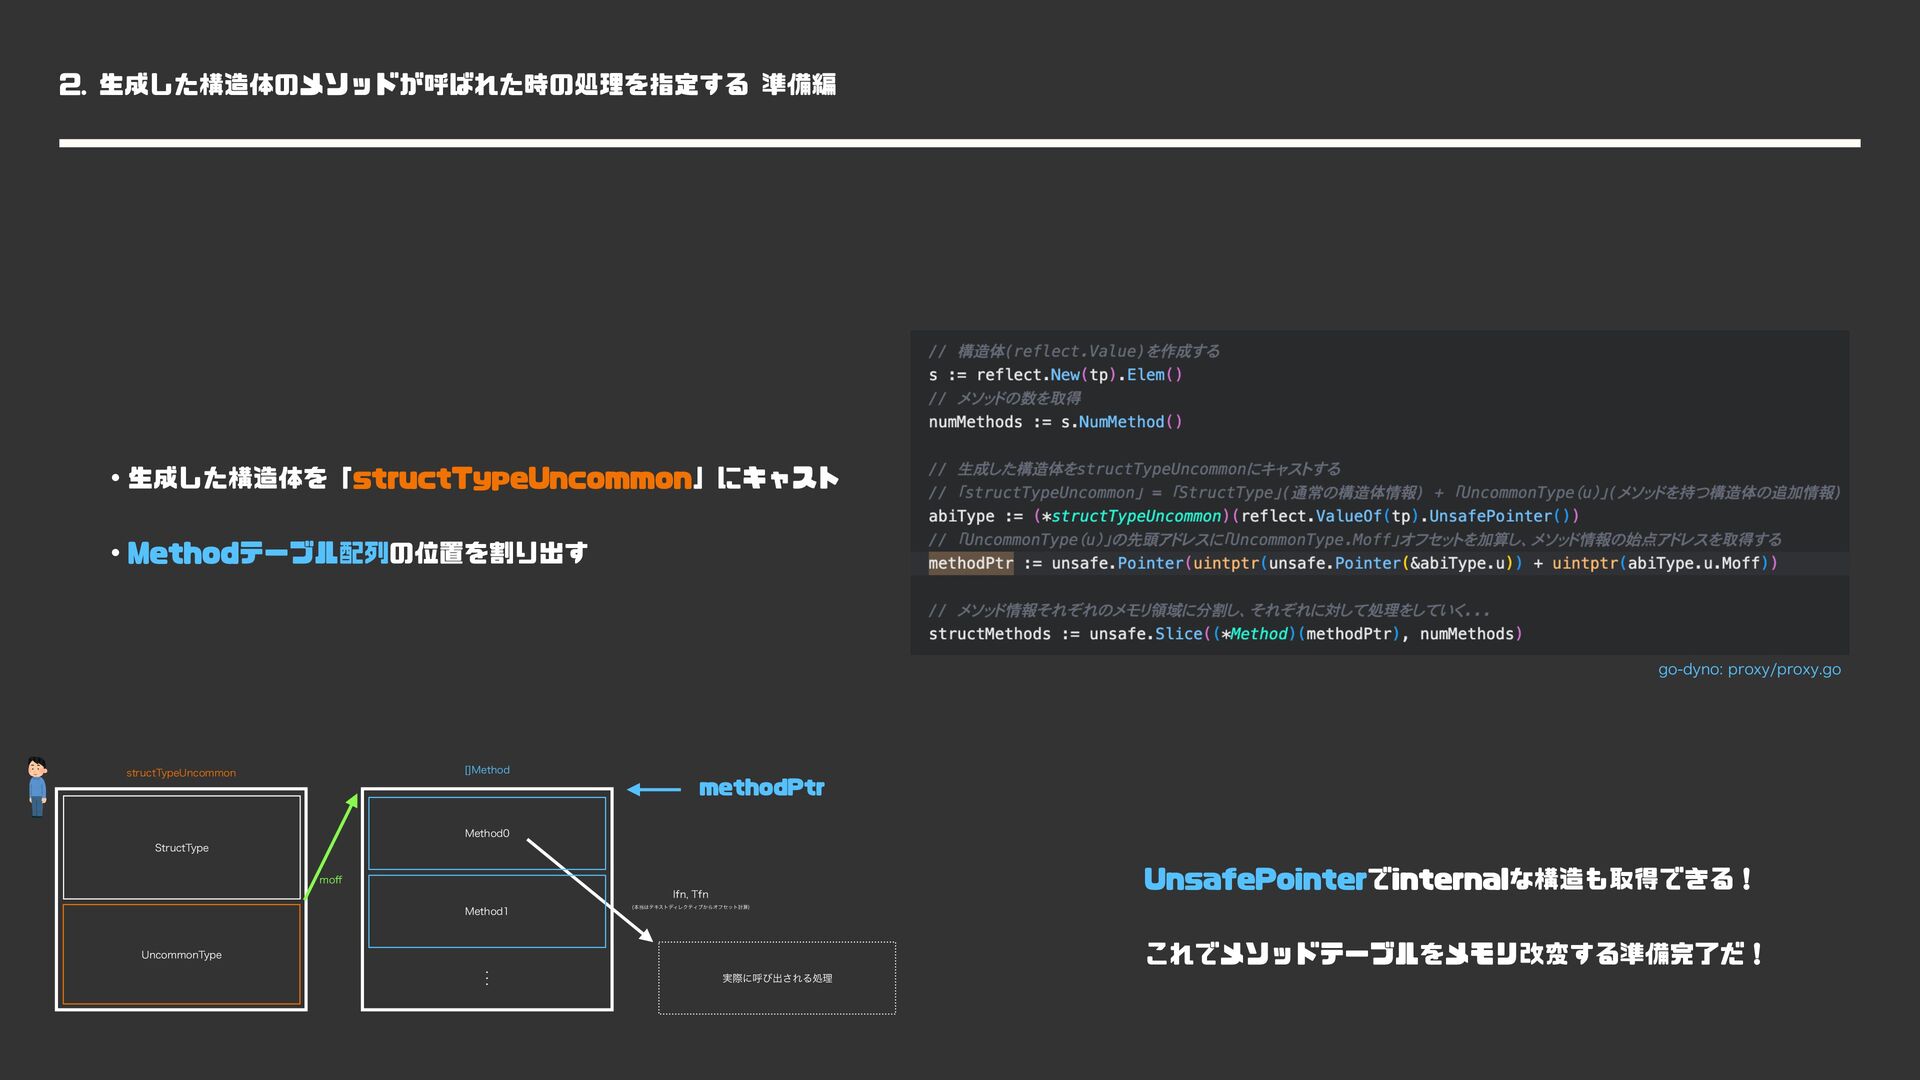Click the blue arrow pointing left from methodPtr
This screenshot has height=1080, width=1920.
click(x=654, y=789)
